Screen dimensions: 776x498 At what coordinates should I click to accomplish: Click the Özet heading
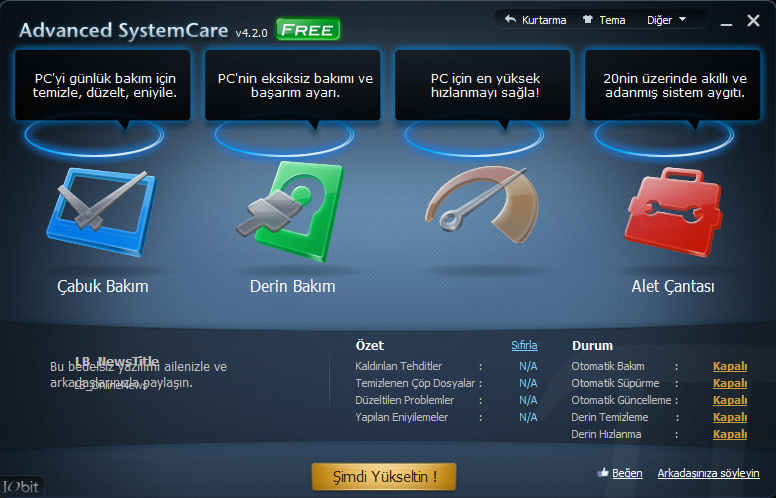[x=370, y=346]
